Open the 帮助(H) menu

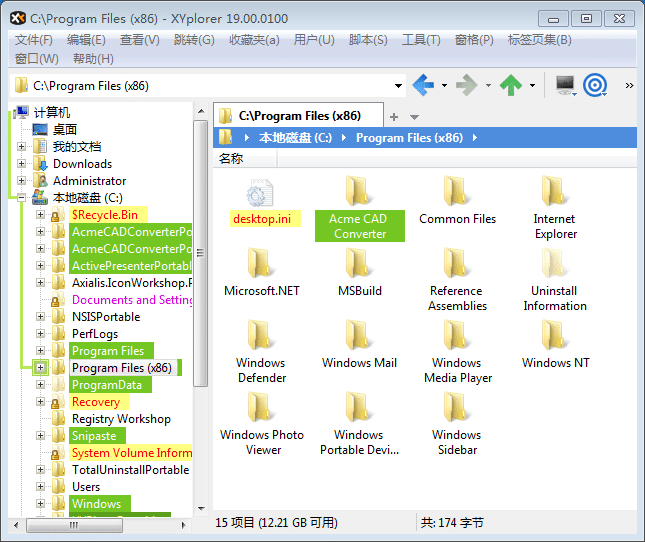click(x=93, y=59)
